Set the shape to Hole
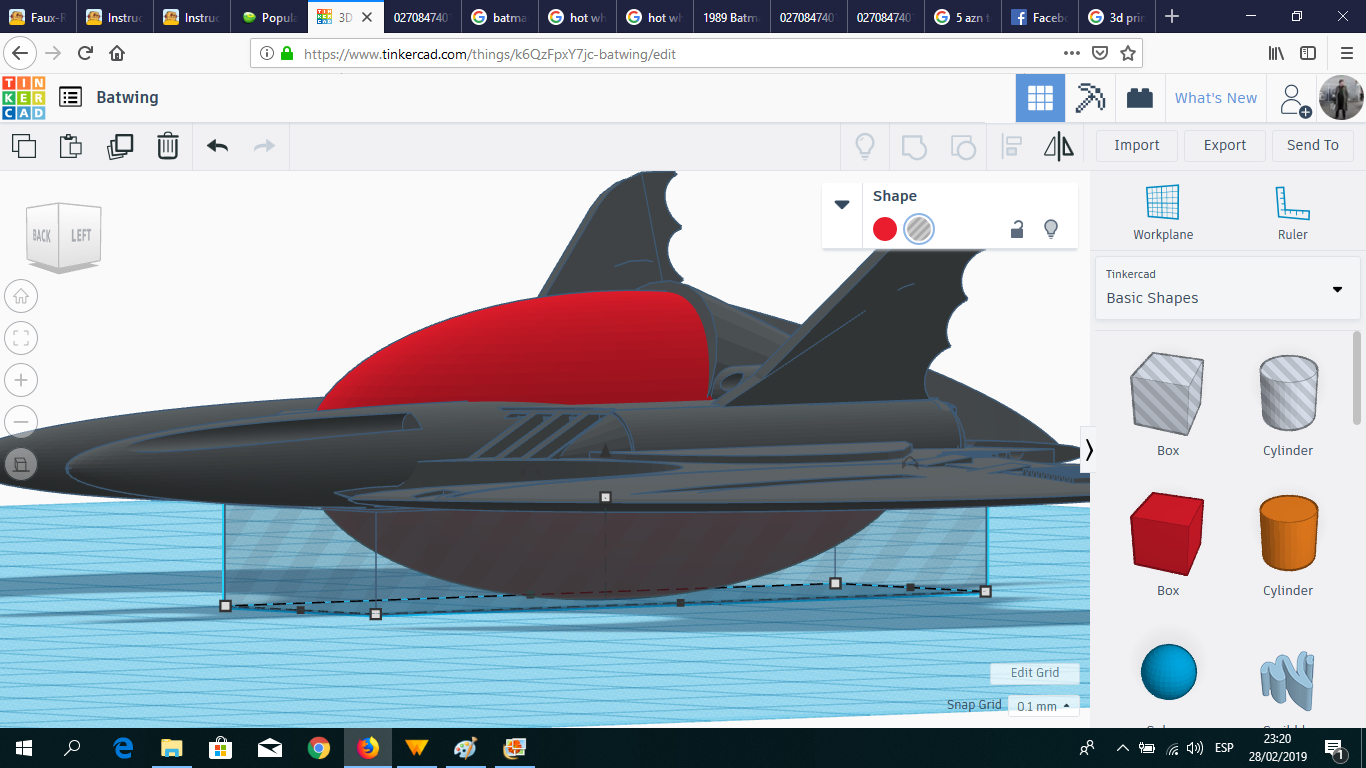1366x768 pixels. click(919, 229)
